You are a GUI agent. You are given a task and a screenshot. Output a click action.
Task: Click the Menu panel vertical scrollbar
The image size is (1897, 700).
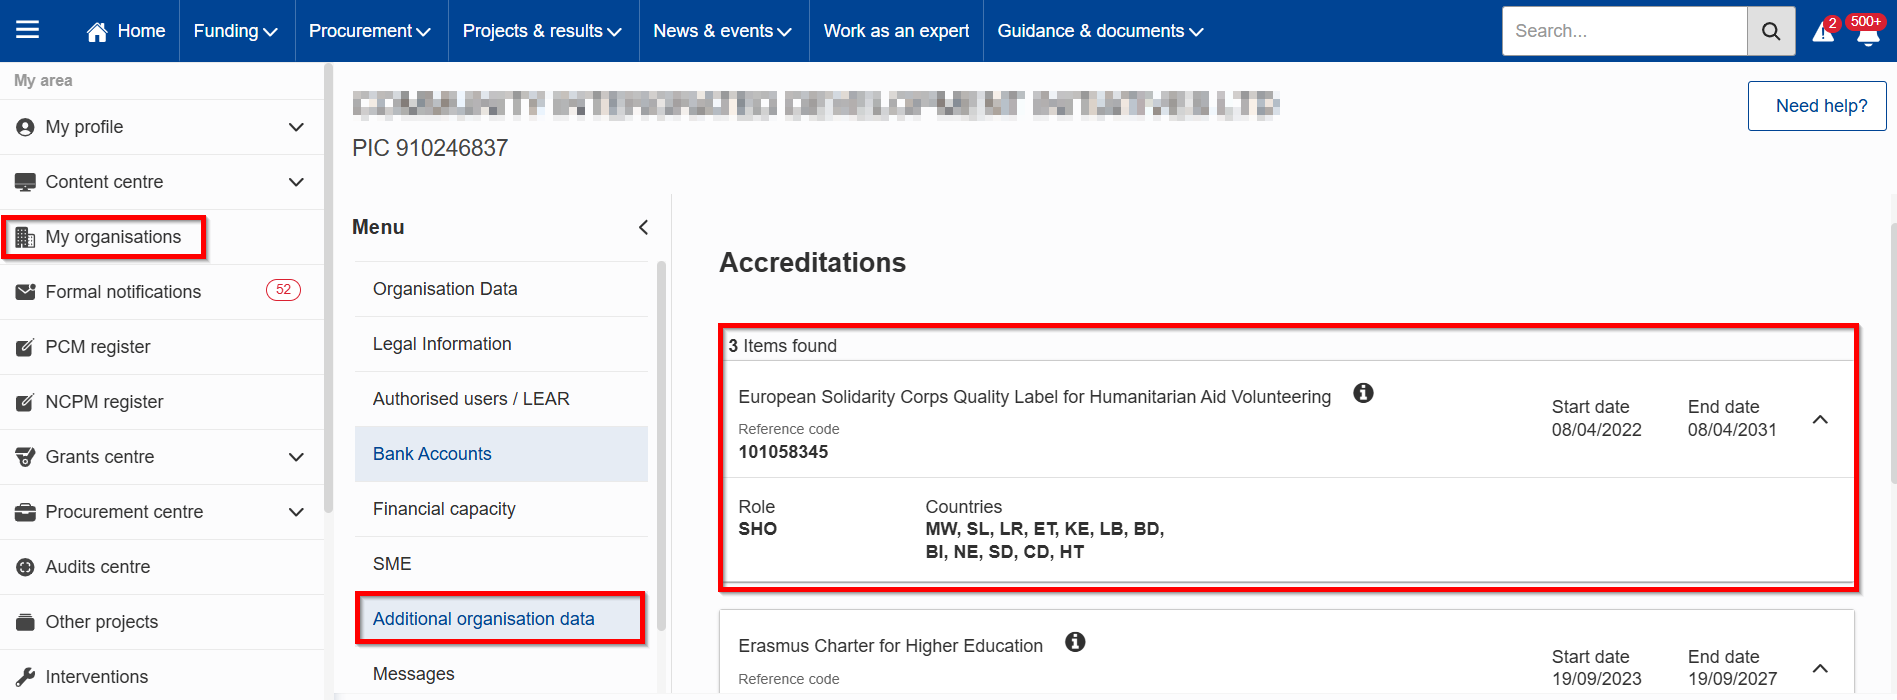(661, 445)
